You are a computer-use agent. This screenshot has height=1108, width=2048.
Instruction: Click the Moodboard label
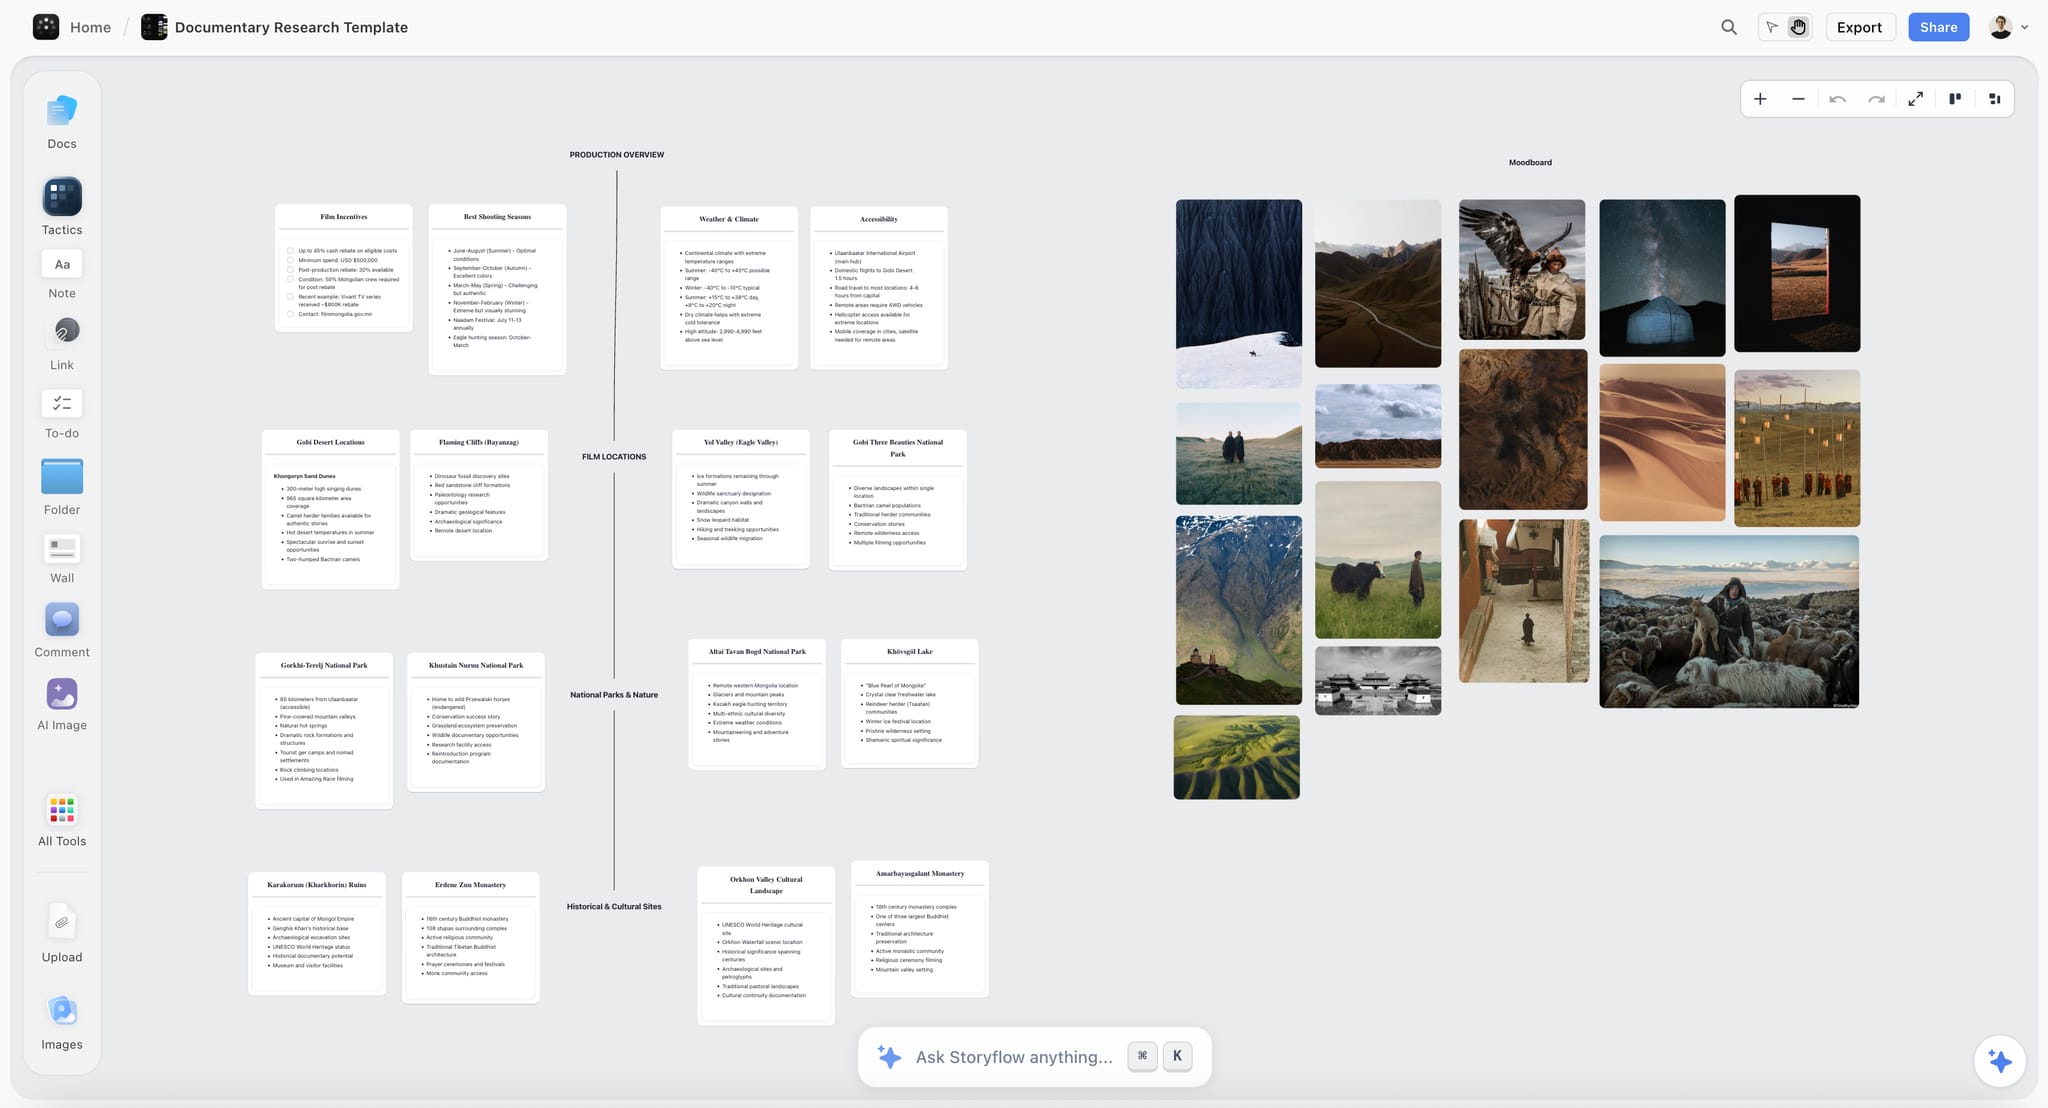pyautogui.click(x=1530, y=163)
